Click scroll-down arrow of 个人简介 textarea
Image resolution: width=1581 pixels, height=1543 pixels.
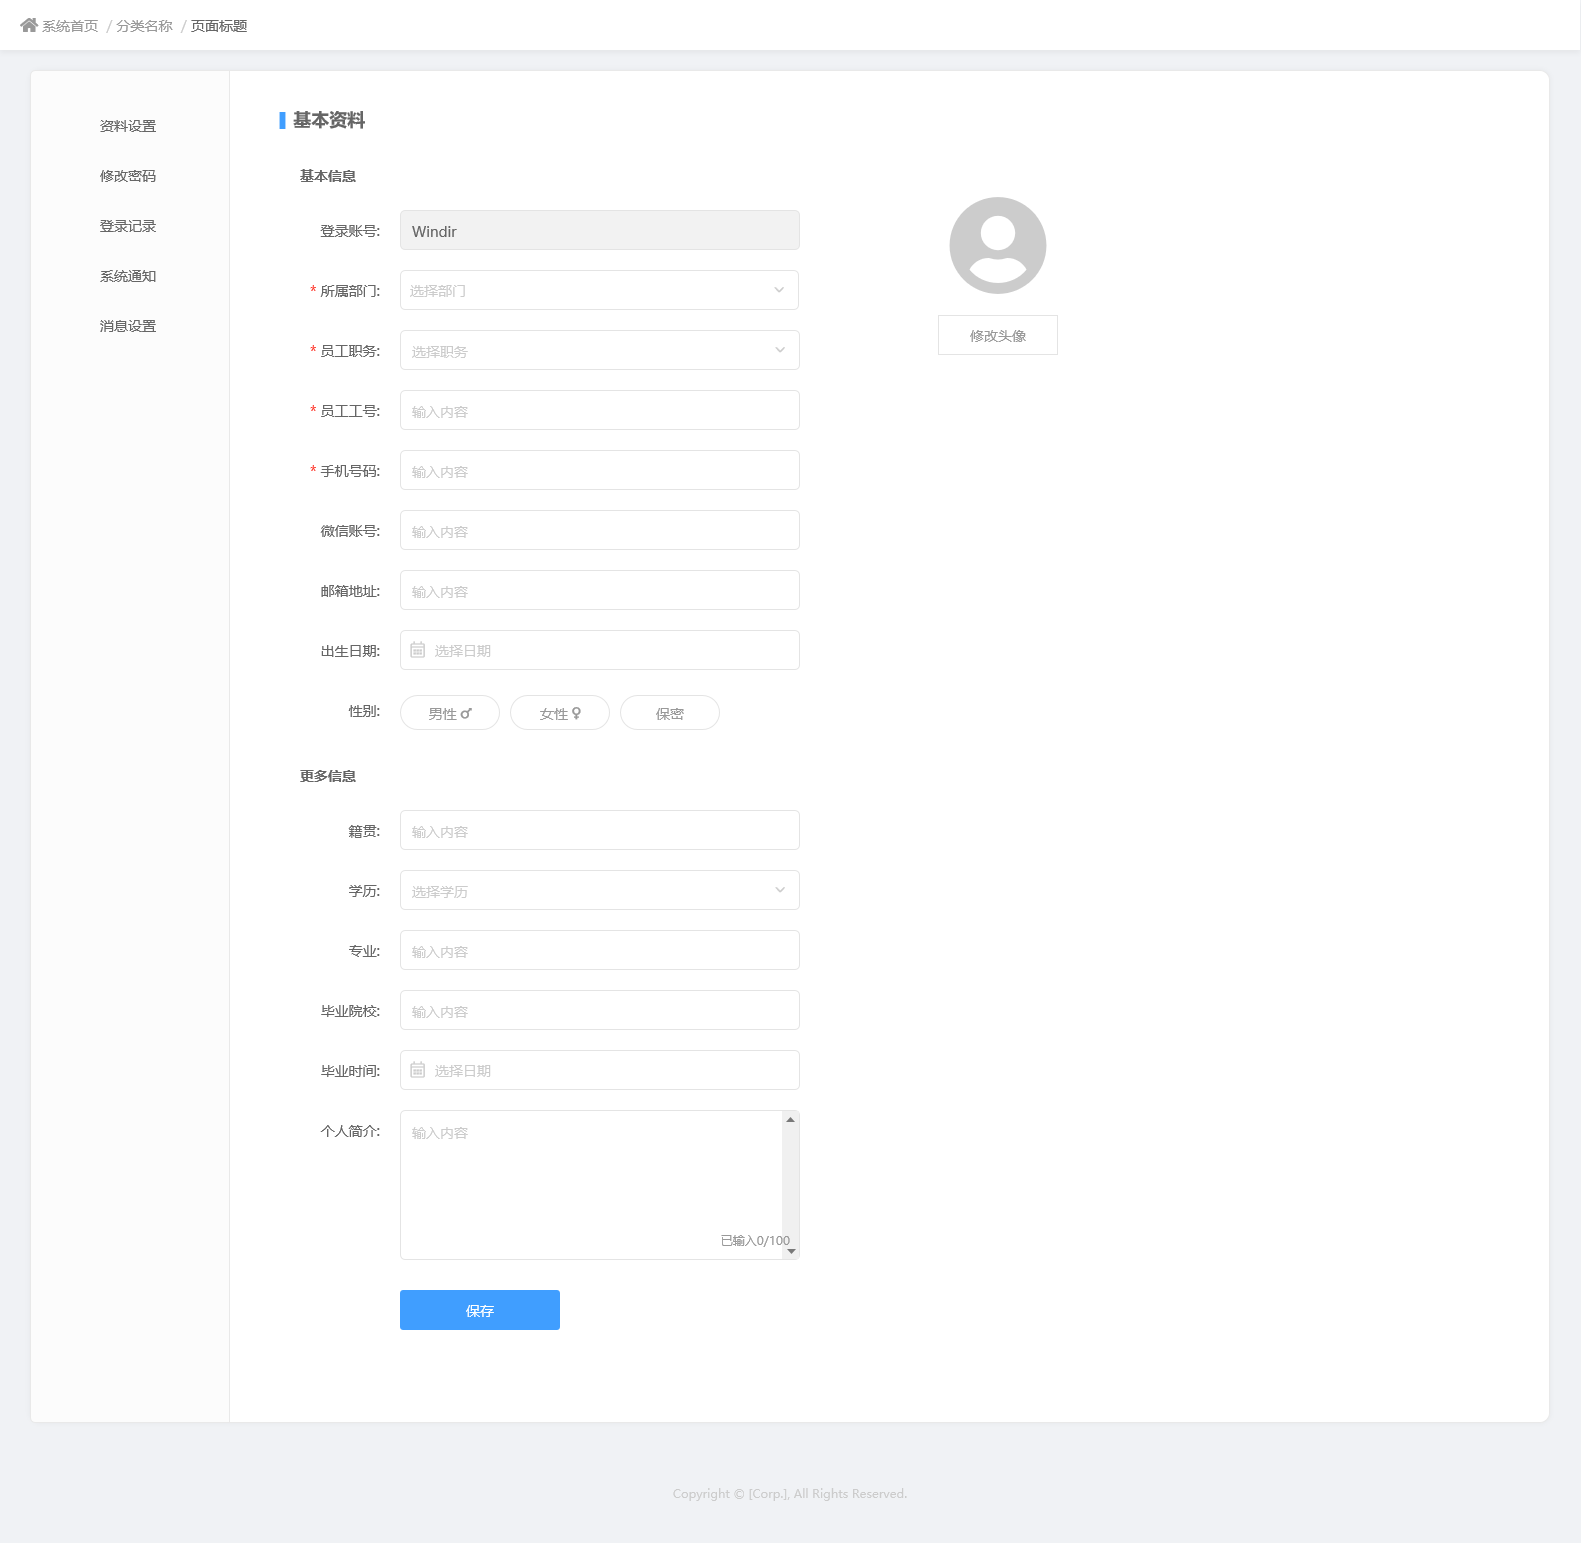791,1251
